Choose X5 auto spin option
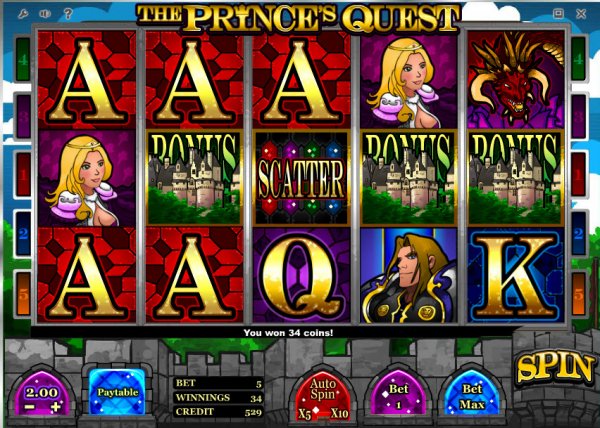 pos(305,414)
